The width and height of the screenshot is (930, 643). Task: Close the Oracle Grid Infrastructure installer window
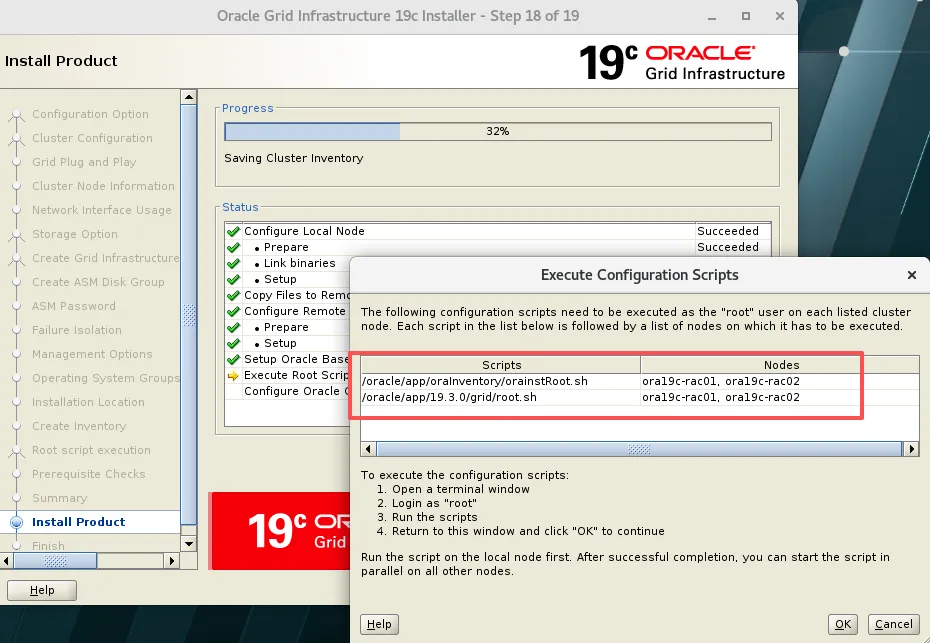(780, 17)
